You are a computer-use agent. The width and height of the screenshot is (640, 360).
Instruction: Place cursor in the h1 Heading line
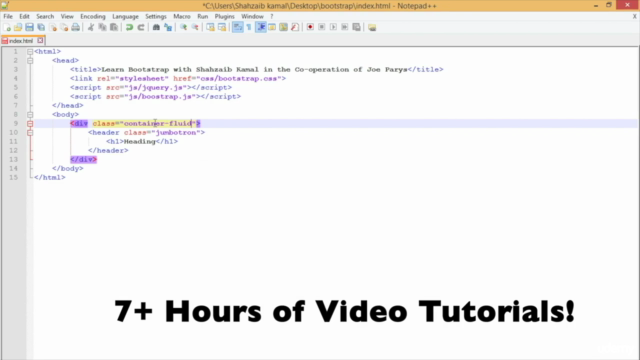142,141
